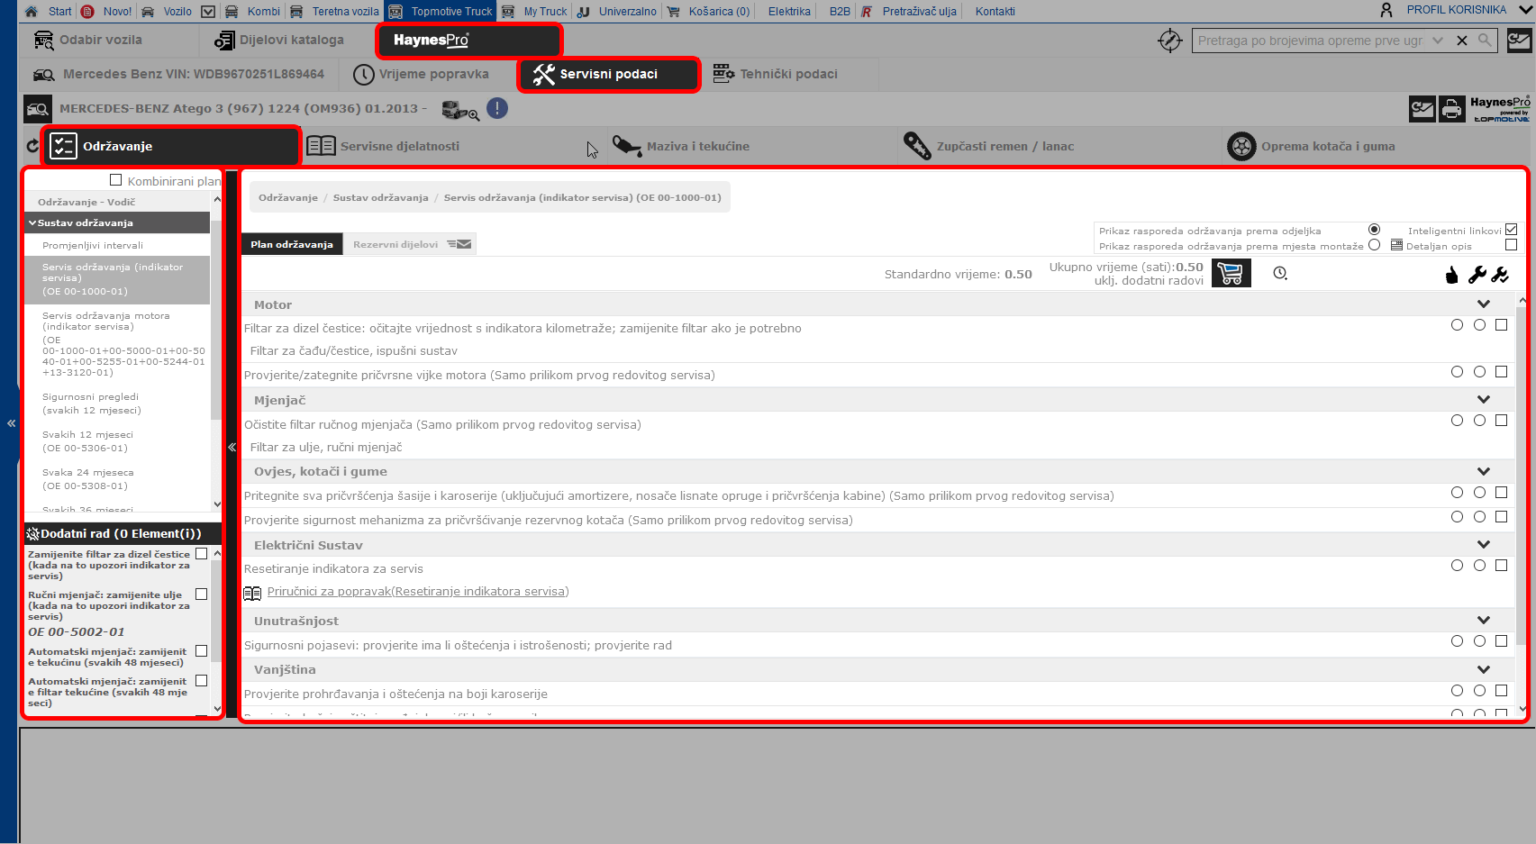
Task: Click the magnifier search icon
Action: point(1485,40)
